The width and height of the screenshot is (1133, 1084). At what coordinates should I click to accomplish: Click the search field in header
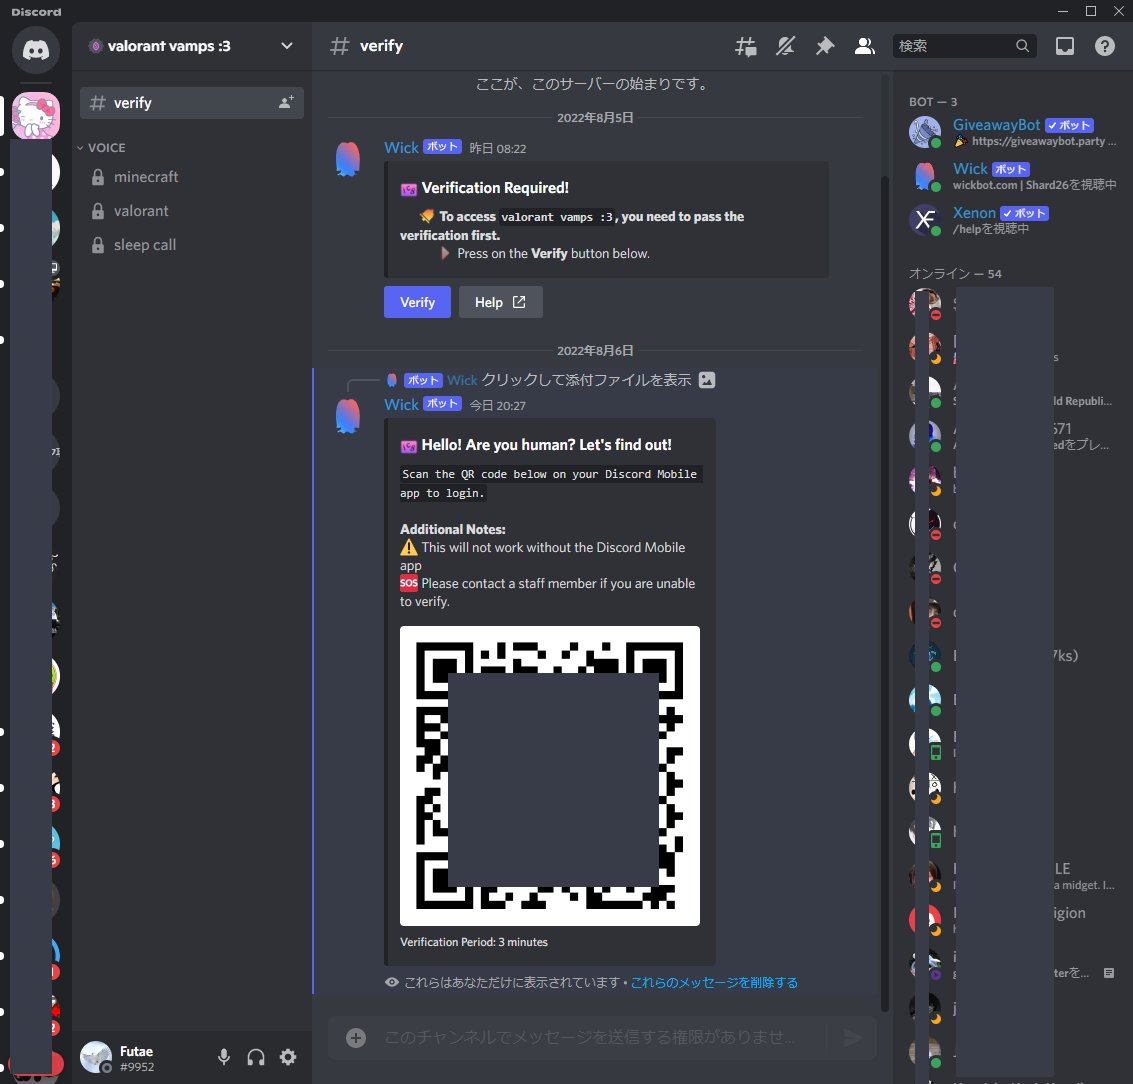[964, 46]
